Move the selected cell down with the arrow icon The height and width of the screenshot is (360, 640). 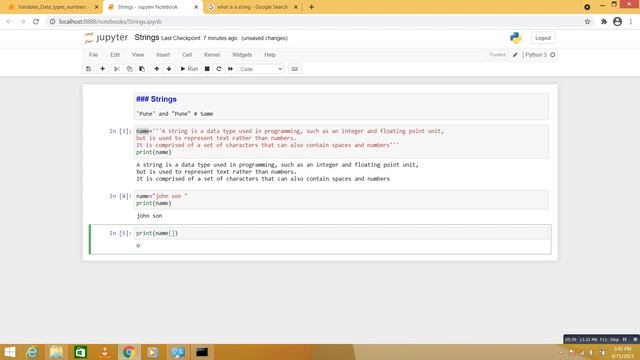[x=169, y=69]
